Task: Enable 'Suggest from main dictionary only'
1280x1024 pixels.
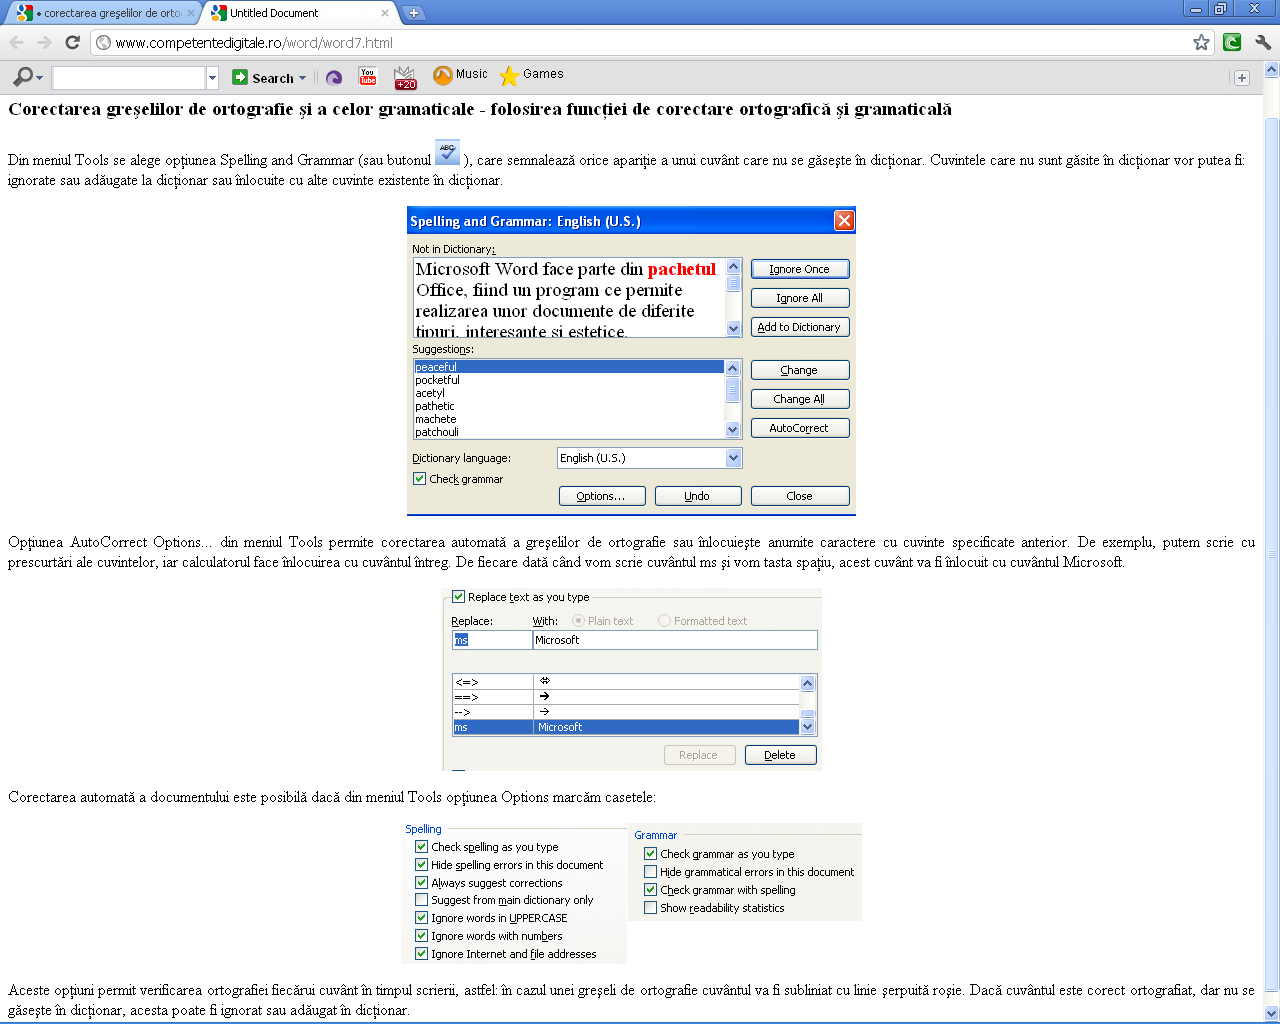Action: [x=422, y=900]
